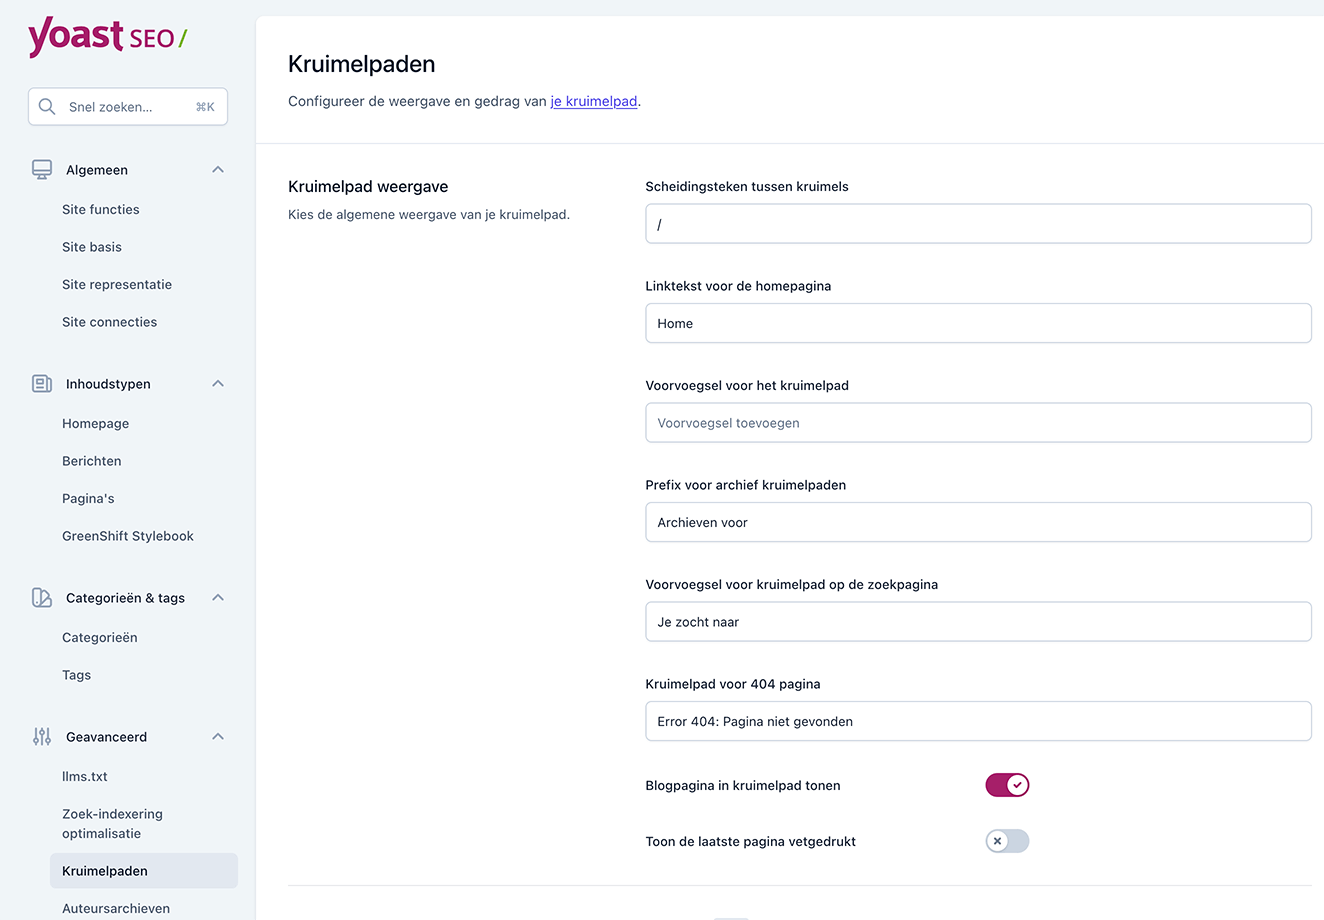1324x920 pixels.
Task: Open Site representatie settings
Action: 117,284
